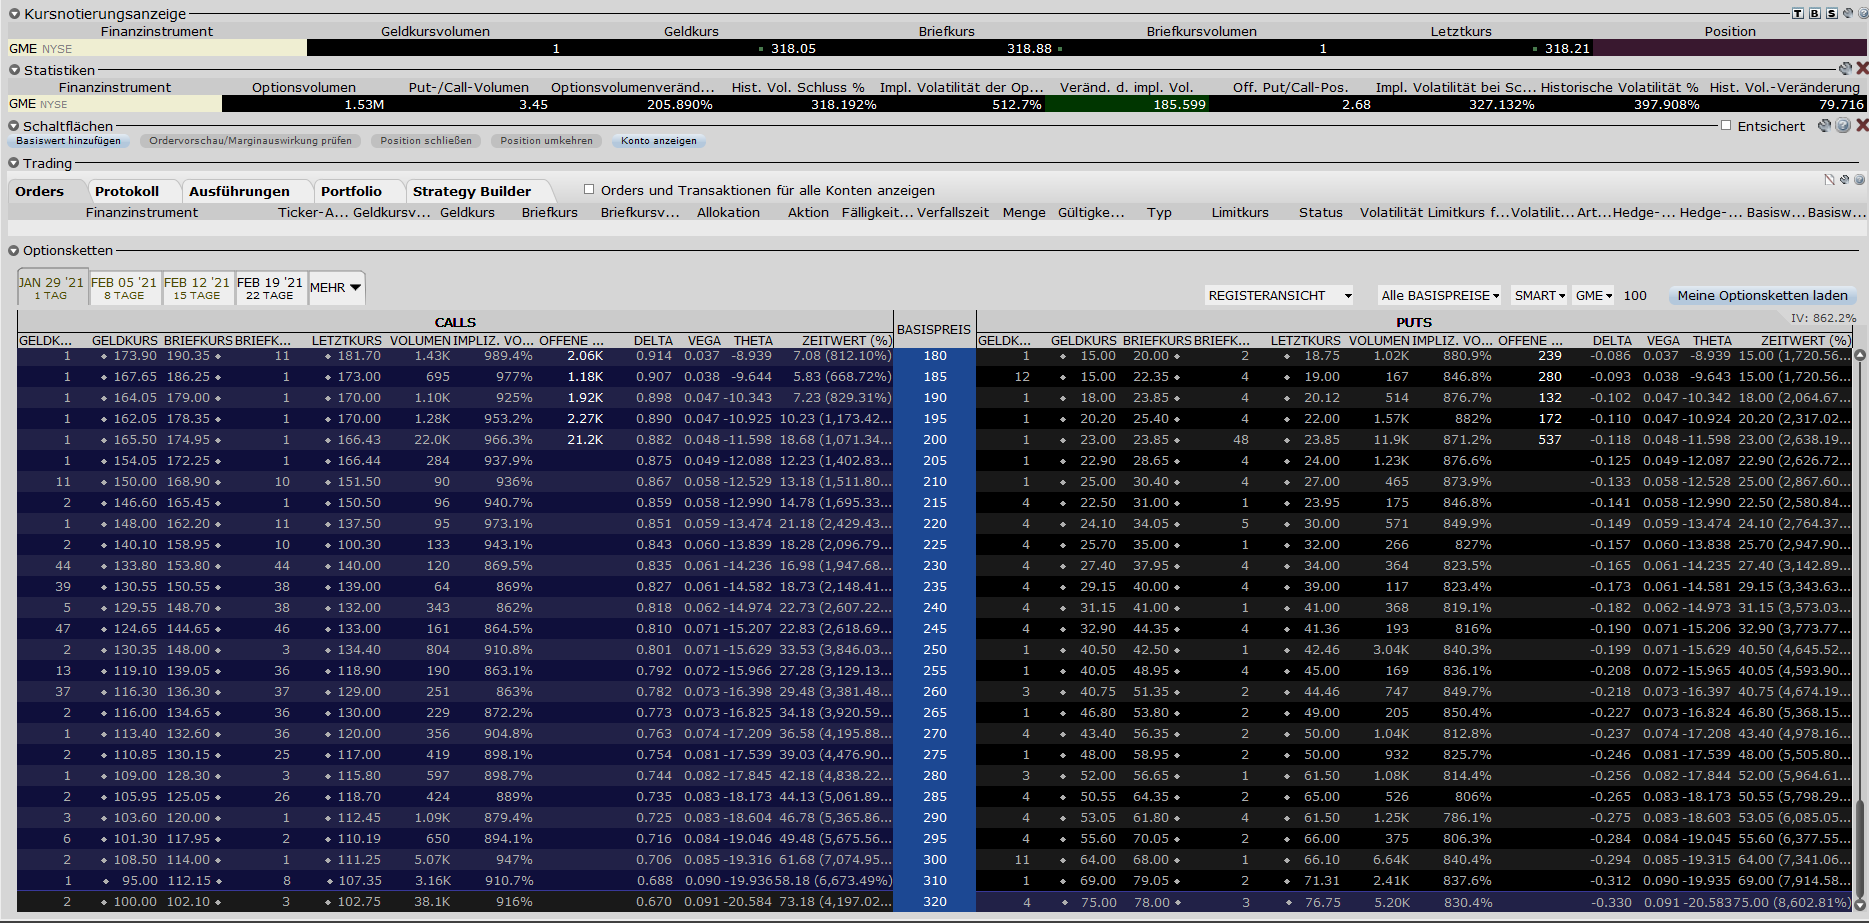This screenshot has width=1869, height=923.
Task: Collapse the Trading section
Action: point(14,163)
